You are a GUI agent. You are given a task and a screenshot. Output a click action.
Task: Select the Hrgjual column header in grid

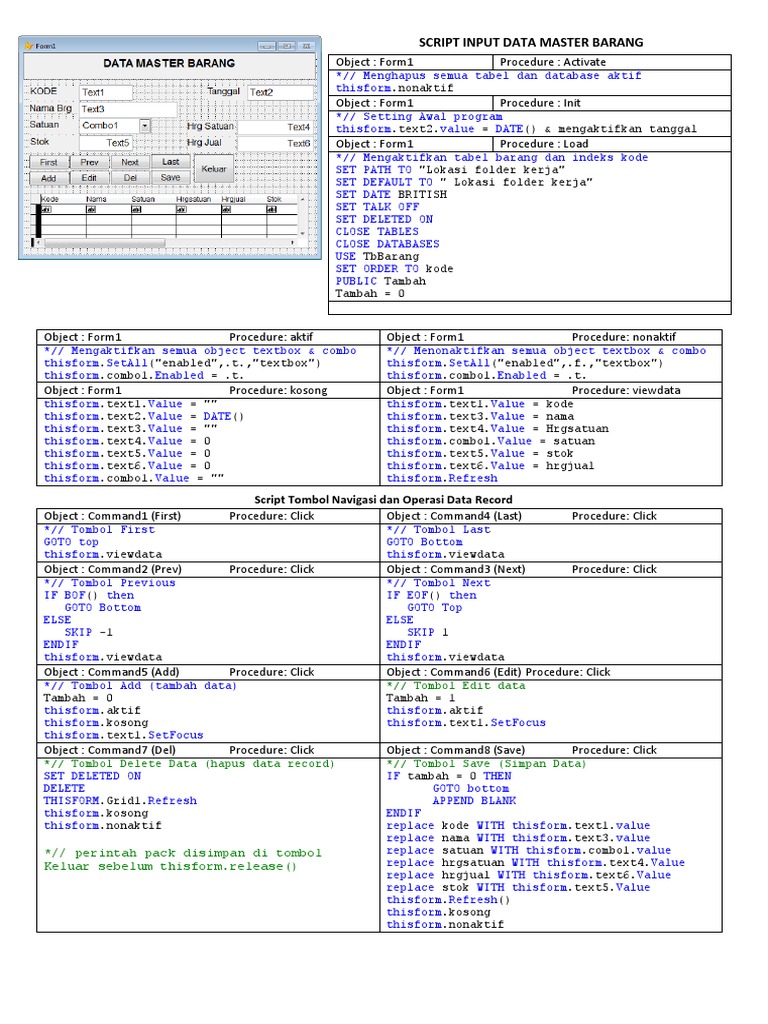pos(233,199)
